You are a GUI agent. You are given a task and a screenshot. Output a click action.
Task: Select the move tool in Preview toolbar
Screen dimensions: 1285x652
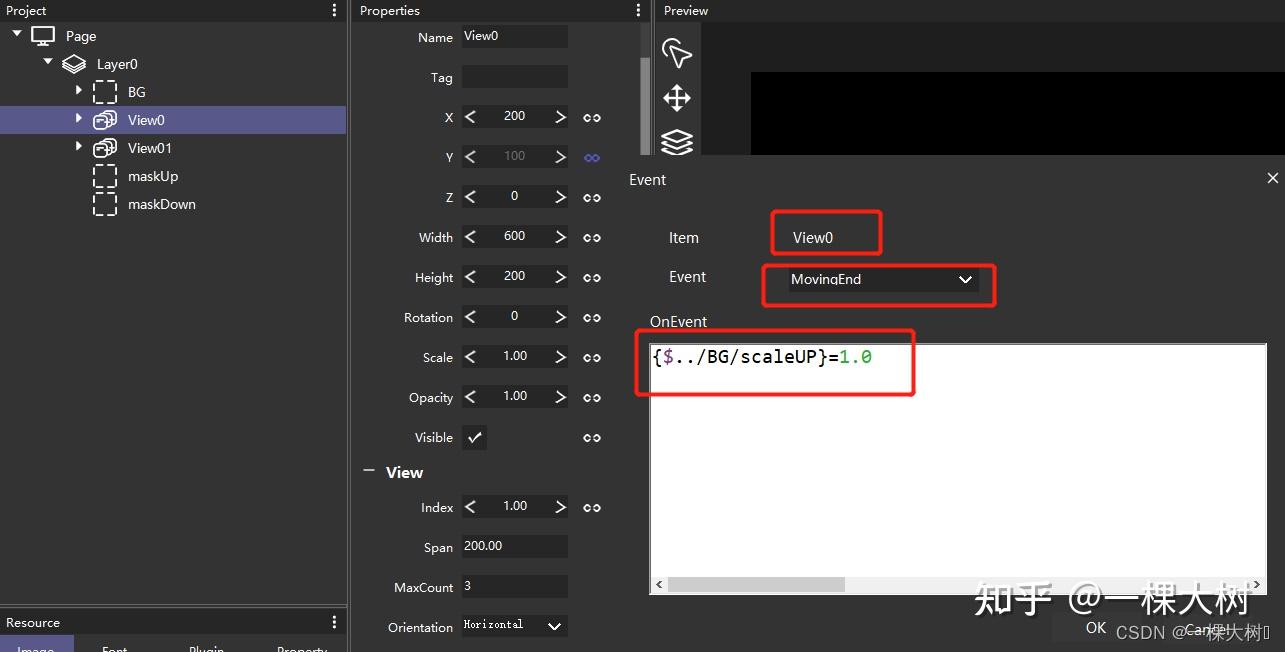tap(677, 98)
